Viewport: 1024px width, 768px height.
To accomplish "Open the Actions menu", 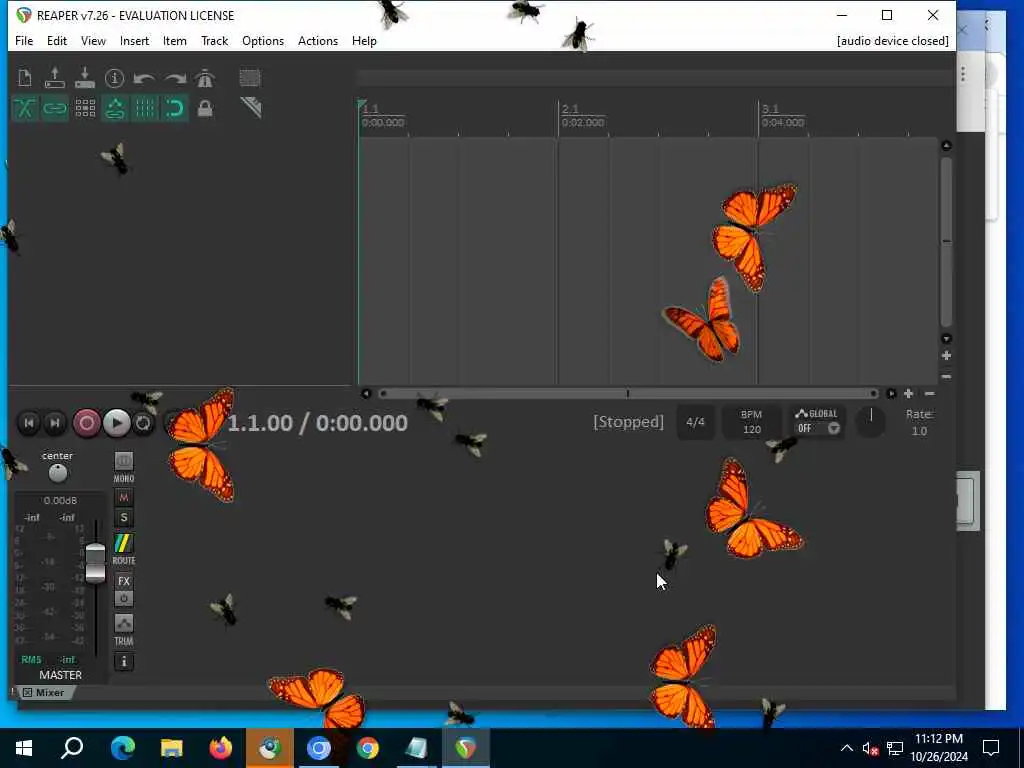I will coord(317,40).
